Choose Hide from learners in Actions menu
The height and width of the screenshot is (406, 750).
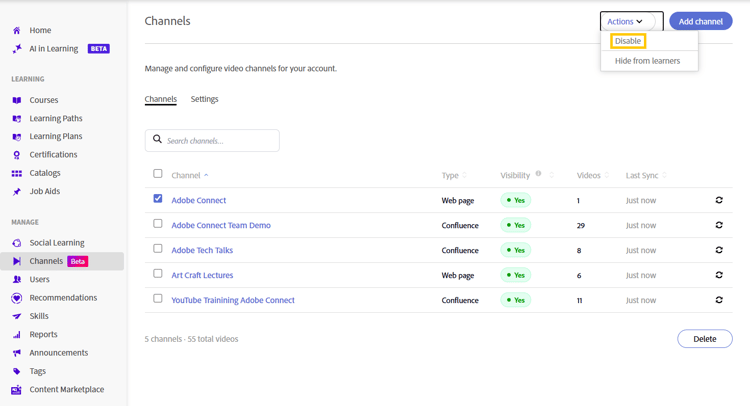(647, 61)
